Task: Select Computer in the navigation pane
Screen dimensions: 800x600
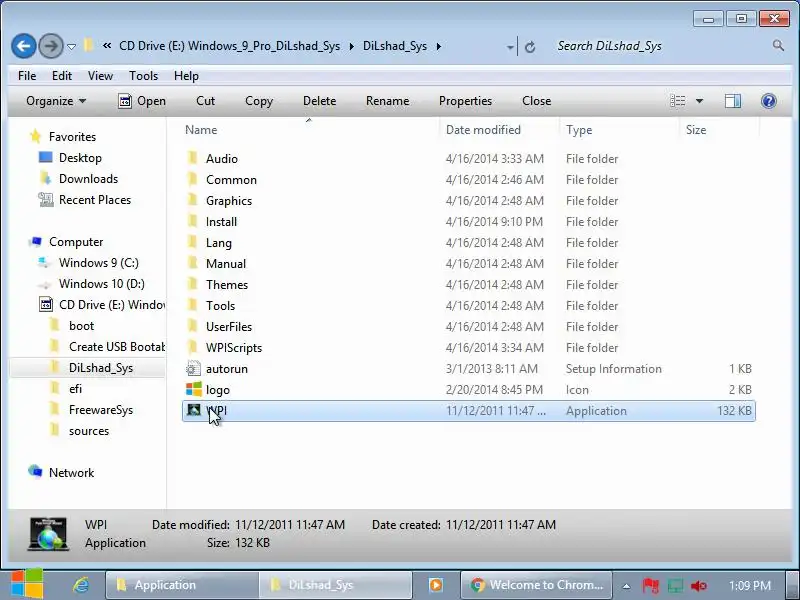Action: (76, 242)
